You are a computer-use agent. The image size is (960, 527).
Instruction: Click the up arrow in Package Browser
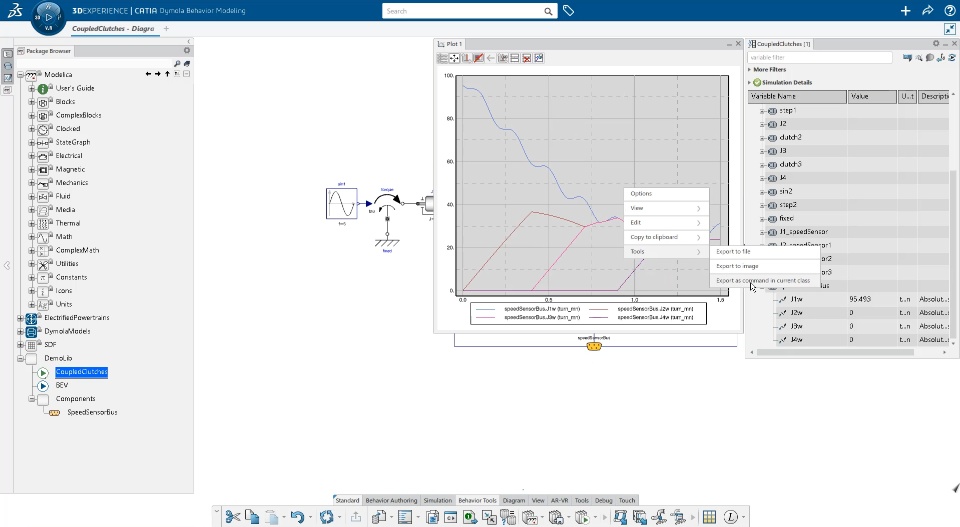point(167,74)
